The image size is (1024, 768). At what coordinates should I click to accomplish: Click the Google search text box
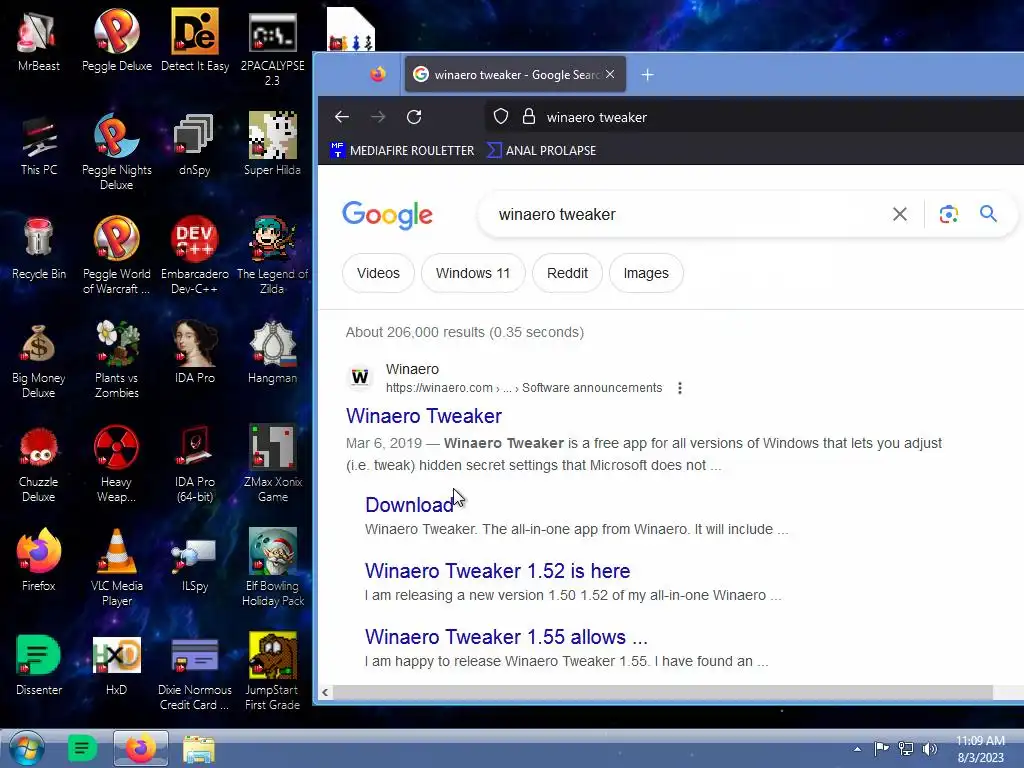coord(686,214)
